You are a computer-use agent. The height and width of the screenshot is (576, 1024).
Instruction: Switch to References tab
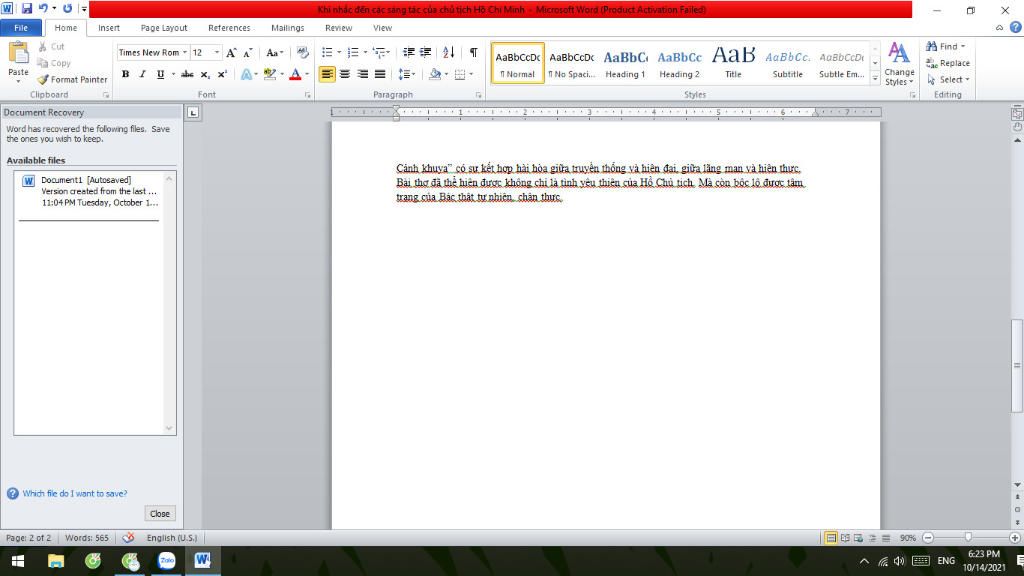pos(229,28)
